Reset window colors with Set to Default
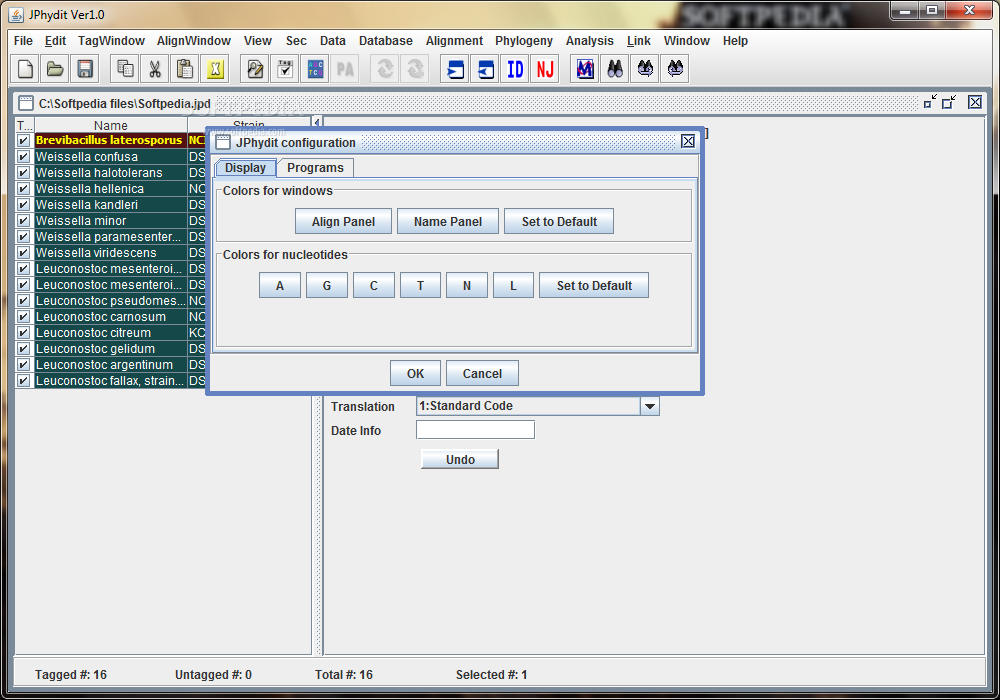The image size is (1000, 700). pyautogui.click(x=559, y=221)
